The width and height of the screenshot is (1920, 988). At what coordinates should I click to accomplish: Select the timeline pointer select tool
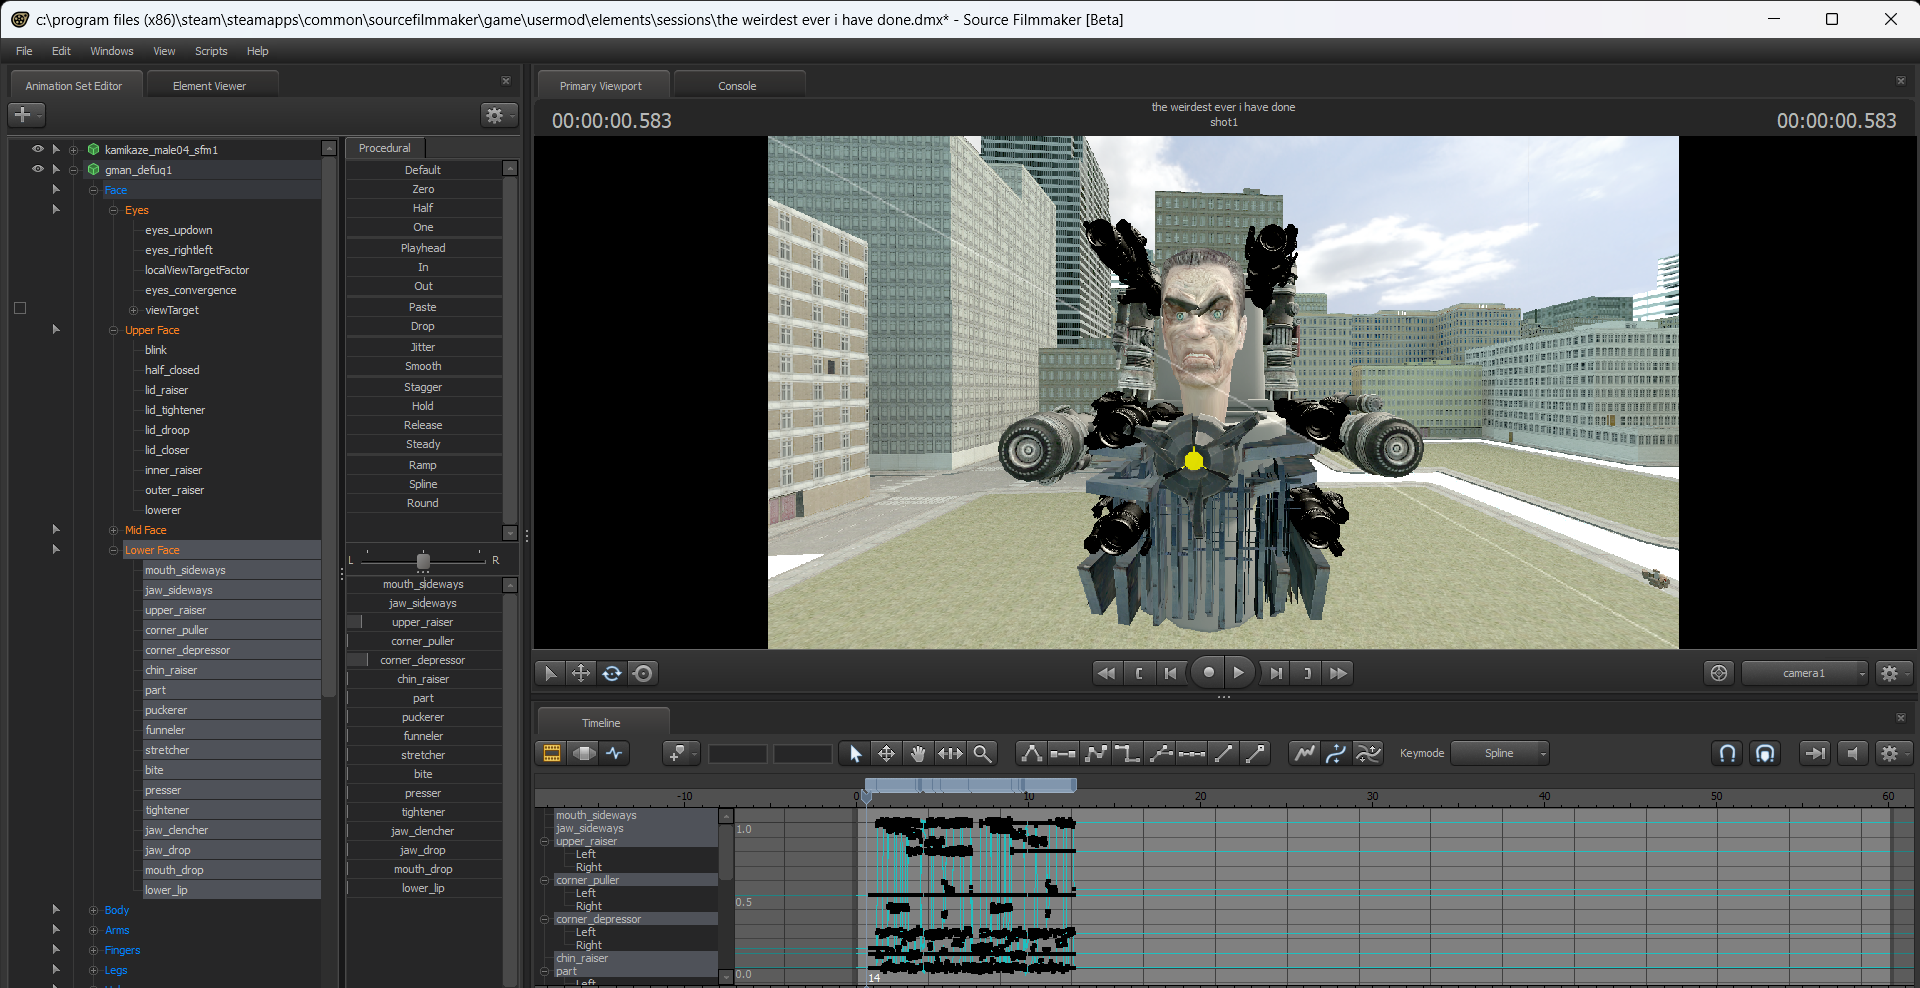(855, 753)
